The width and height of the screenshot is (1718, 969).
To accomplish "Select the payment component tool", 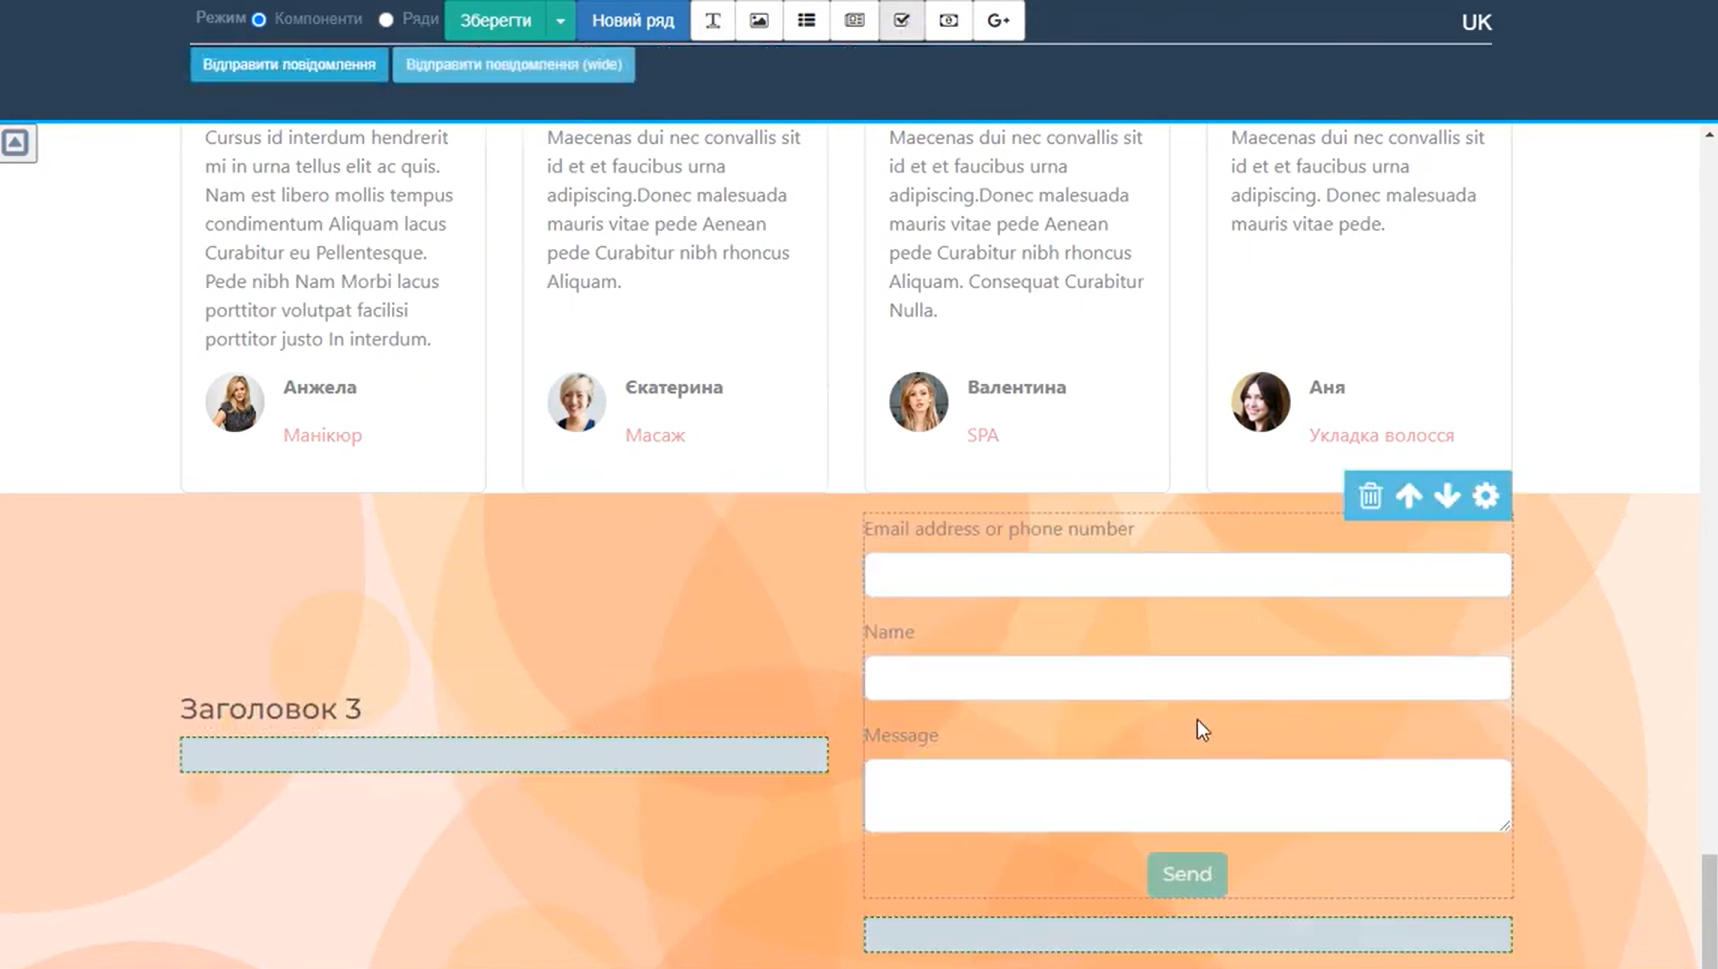I will click(948, 20).
